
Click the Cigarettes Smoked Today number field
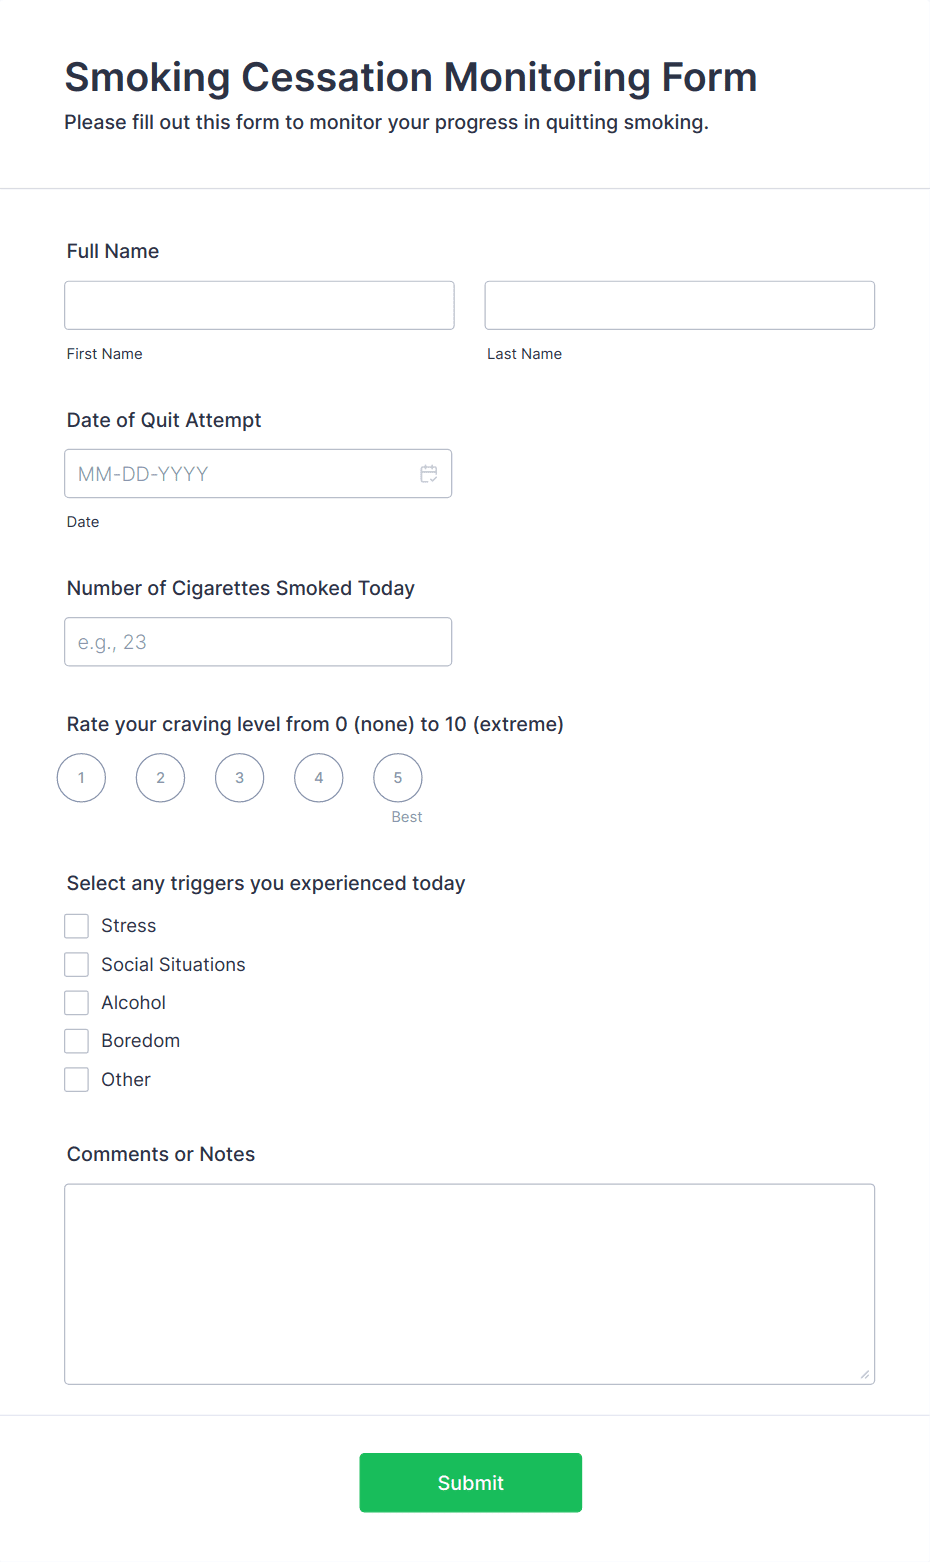[x=258, y=642]
